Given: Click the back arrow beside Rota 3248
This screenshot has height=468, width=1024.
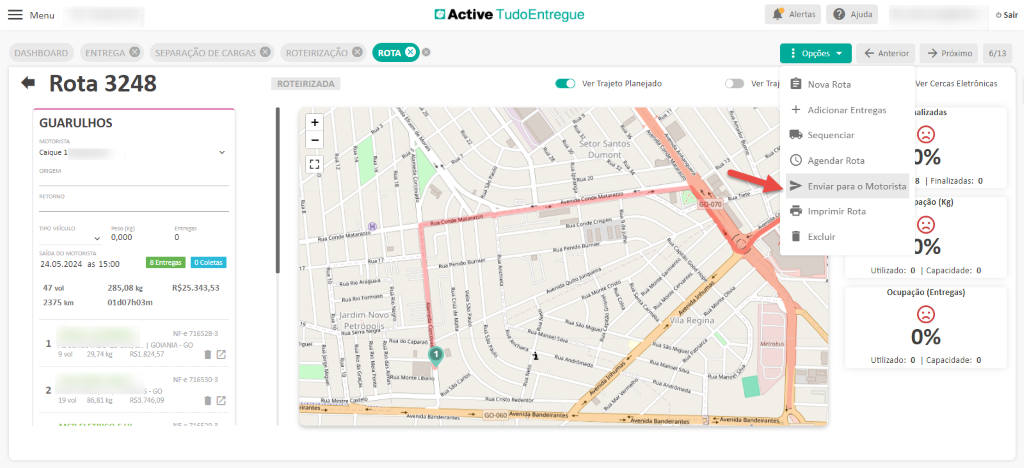Looking at the screenshot, I should click(x=28, y=83).
